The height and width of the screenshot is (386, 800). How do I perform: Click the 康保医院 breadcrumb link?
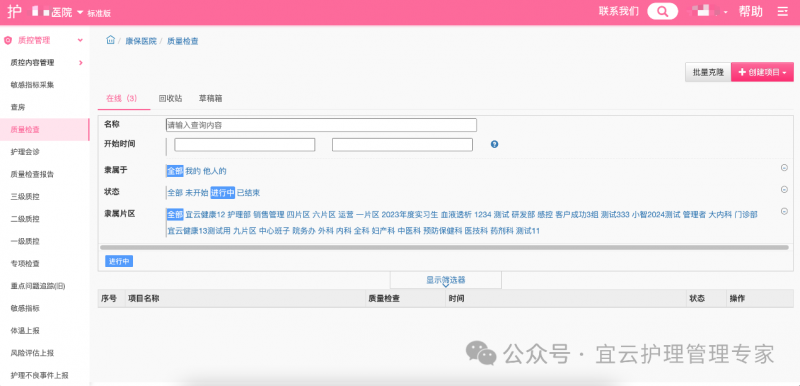141,41
